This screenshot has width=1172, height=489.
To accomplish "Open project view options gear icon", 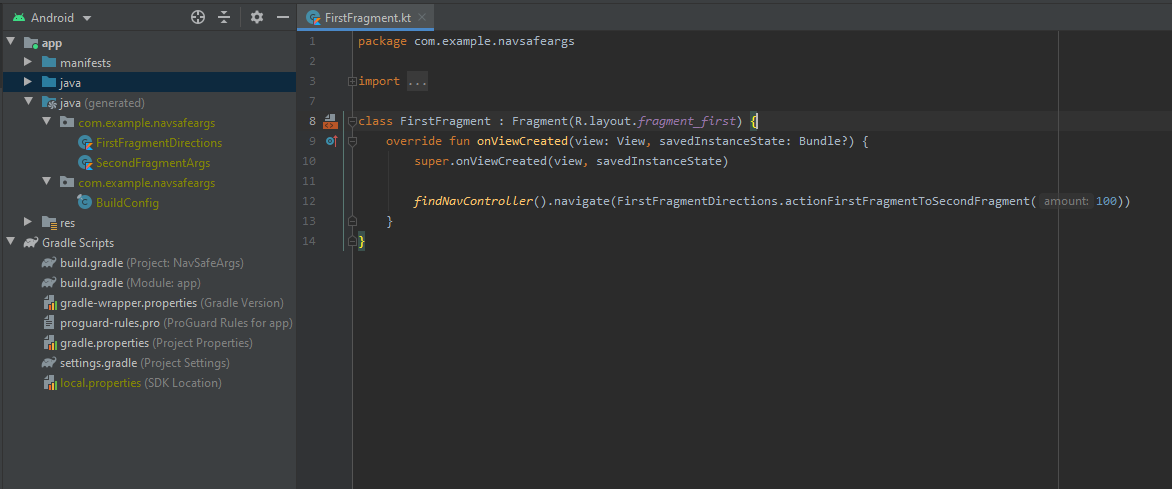I will tap(257, 17).
